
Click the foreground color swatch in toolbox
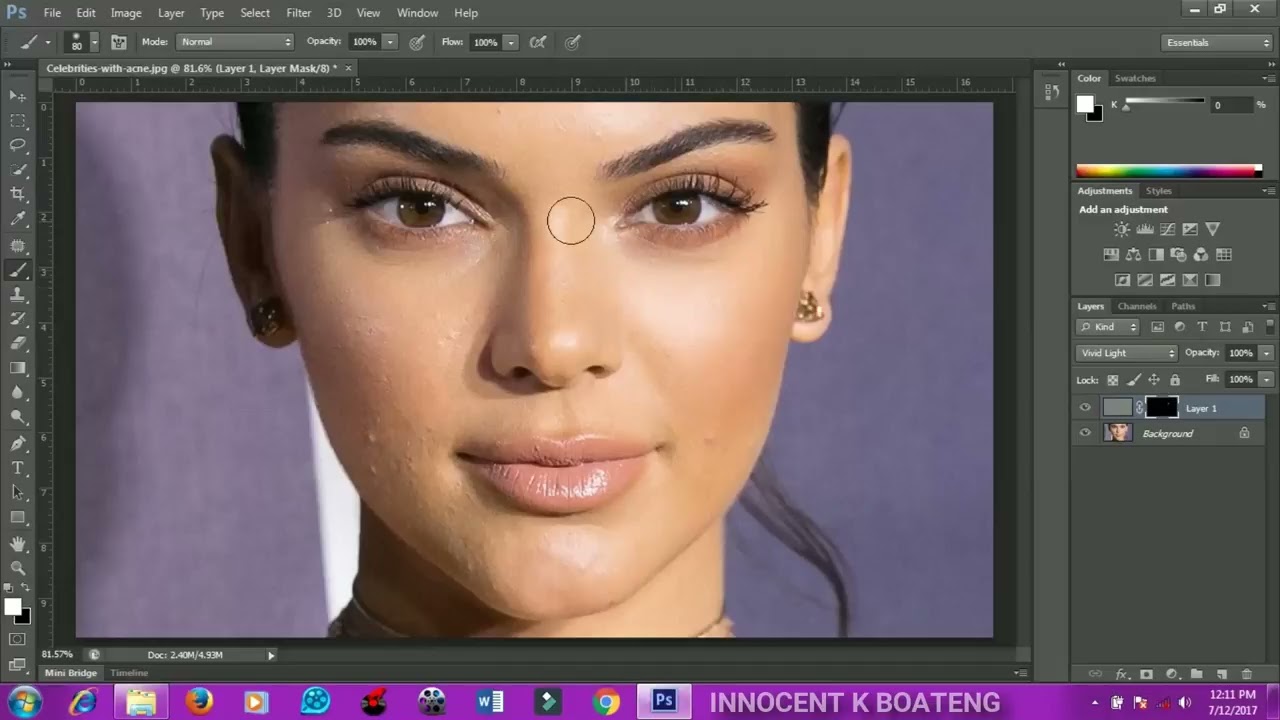click(x=12, y=607)
